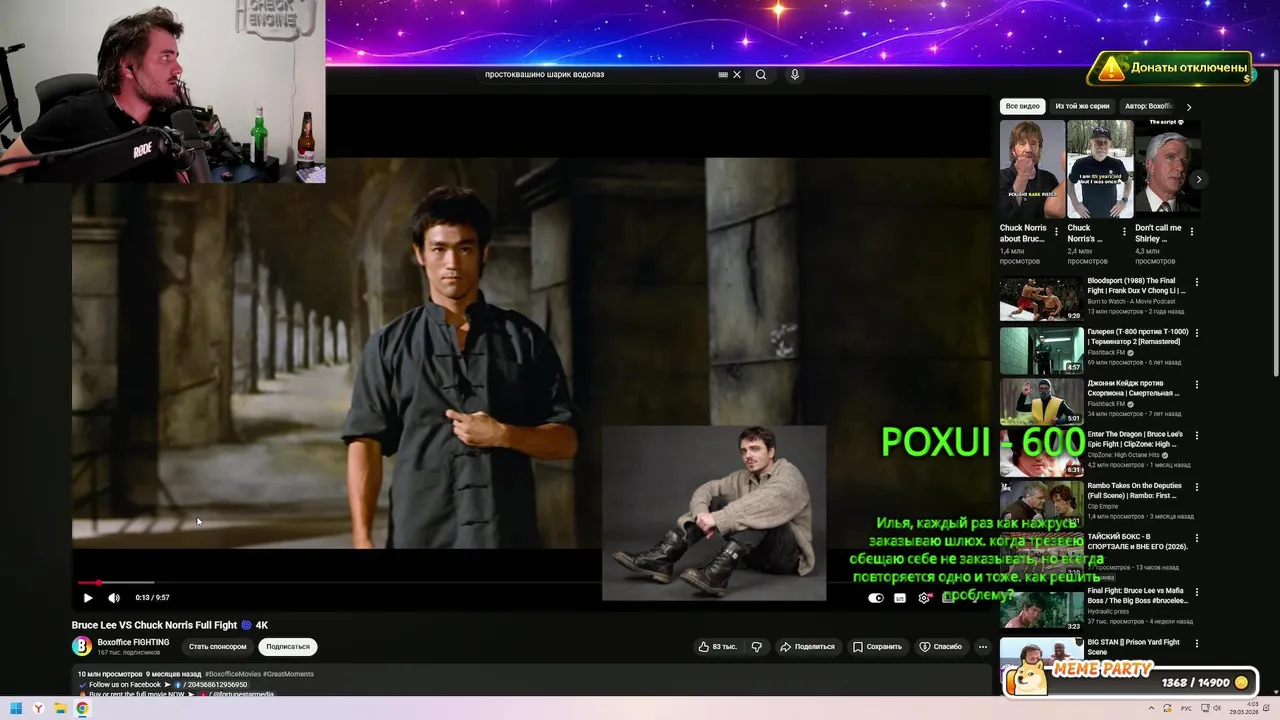Image resolution: width=1280 pixels, height=720 pixels.
Task: Open options for "Chuck Norris's ..." short
Action: click(x=1124, y=232)
